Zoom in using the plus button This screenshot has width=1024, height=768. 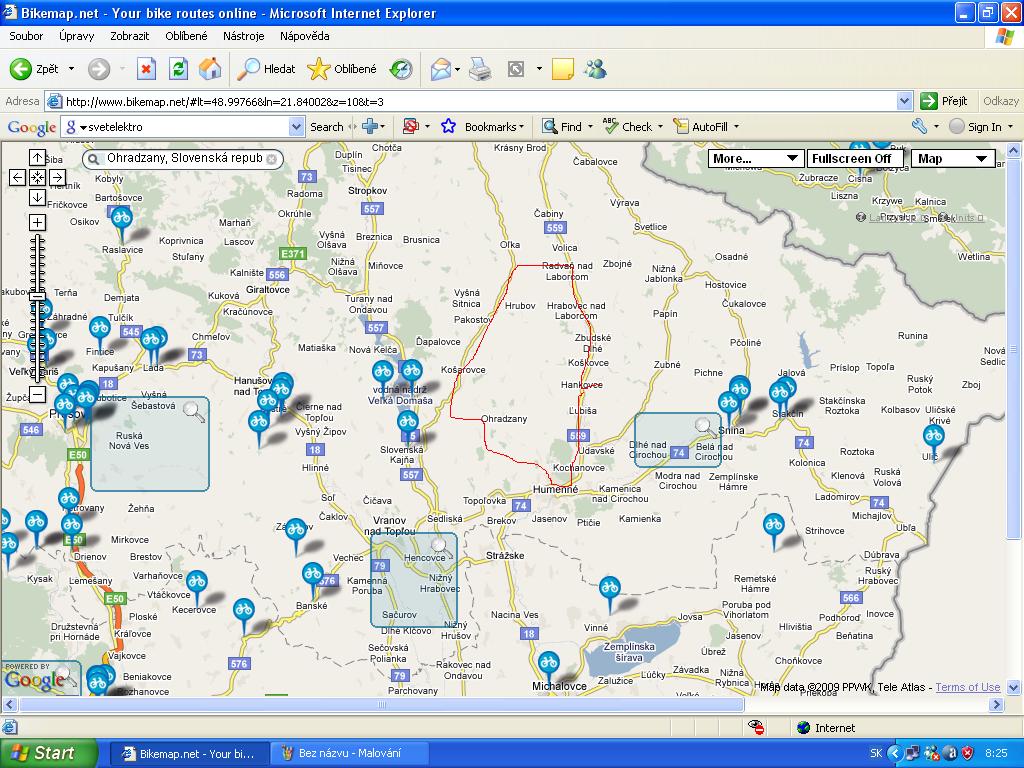tap(37, 222)
